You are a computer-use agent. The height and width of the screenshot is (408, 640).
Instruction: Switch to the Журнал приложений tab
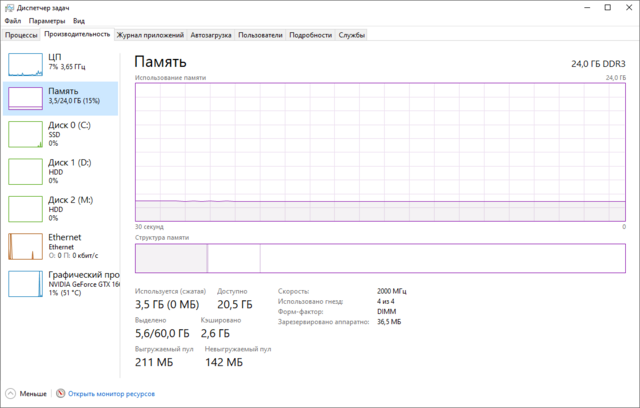click(150, 34)
